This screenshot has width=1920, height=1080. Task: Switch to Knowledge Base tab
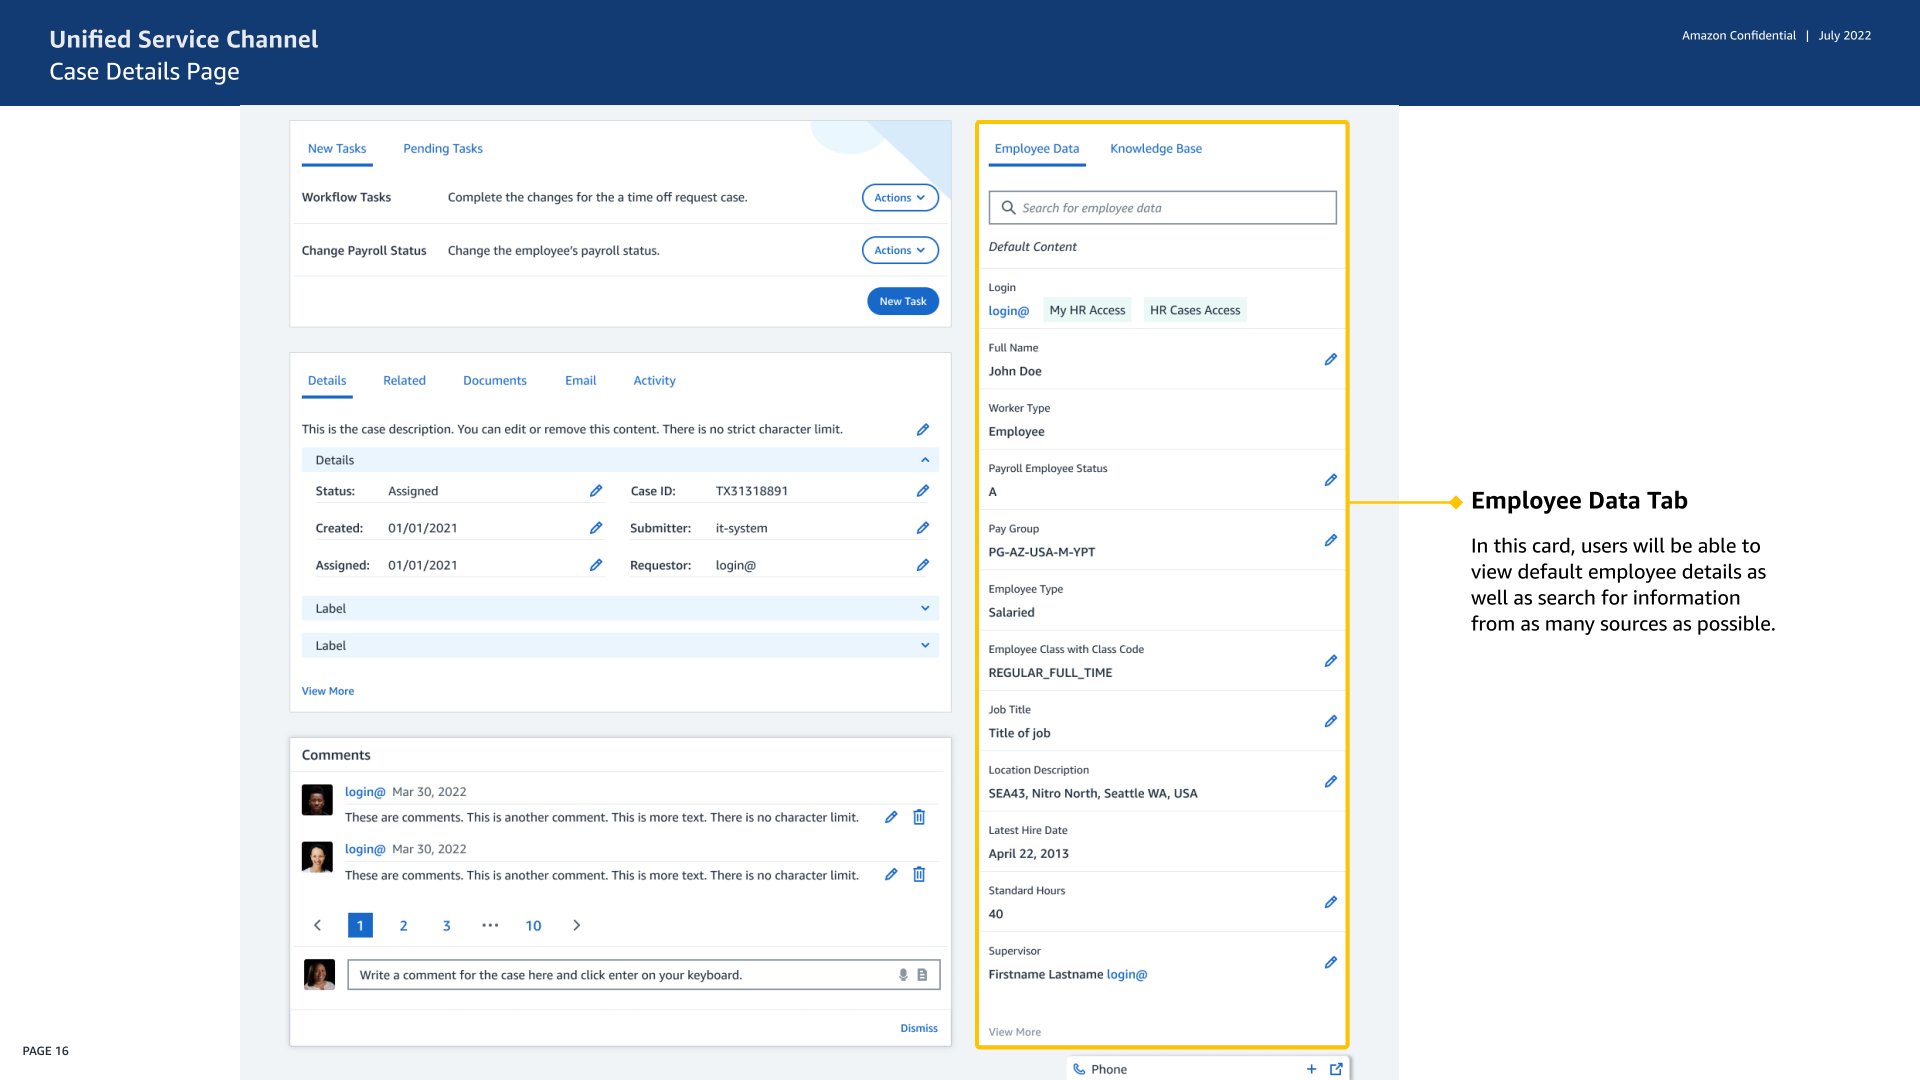[1155, 149]
